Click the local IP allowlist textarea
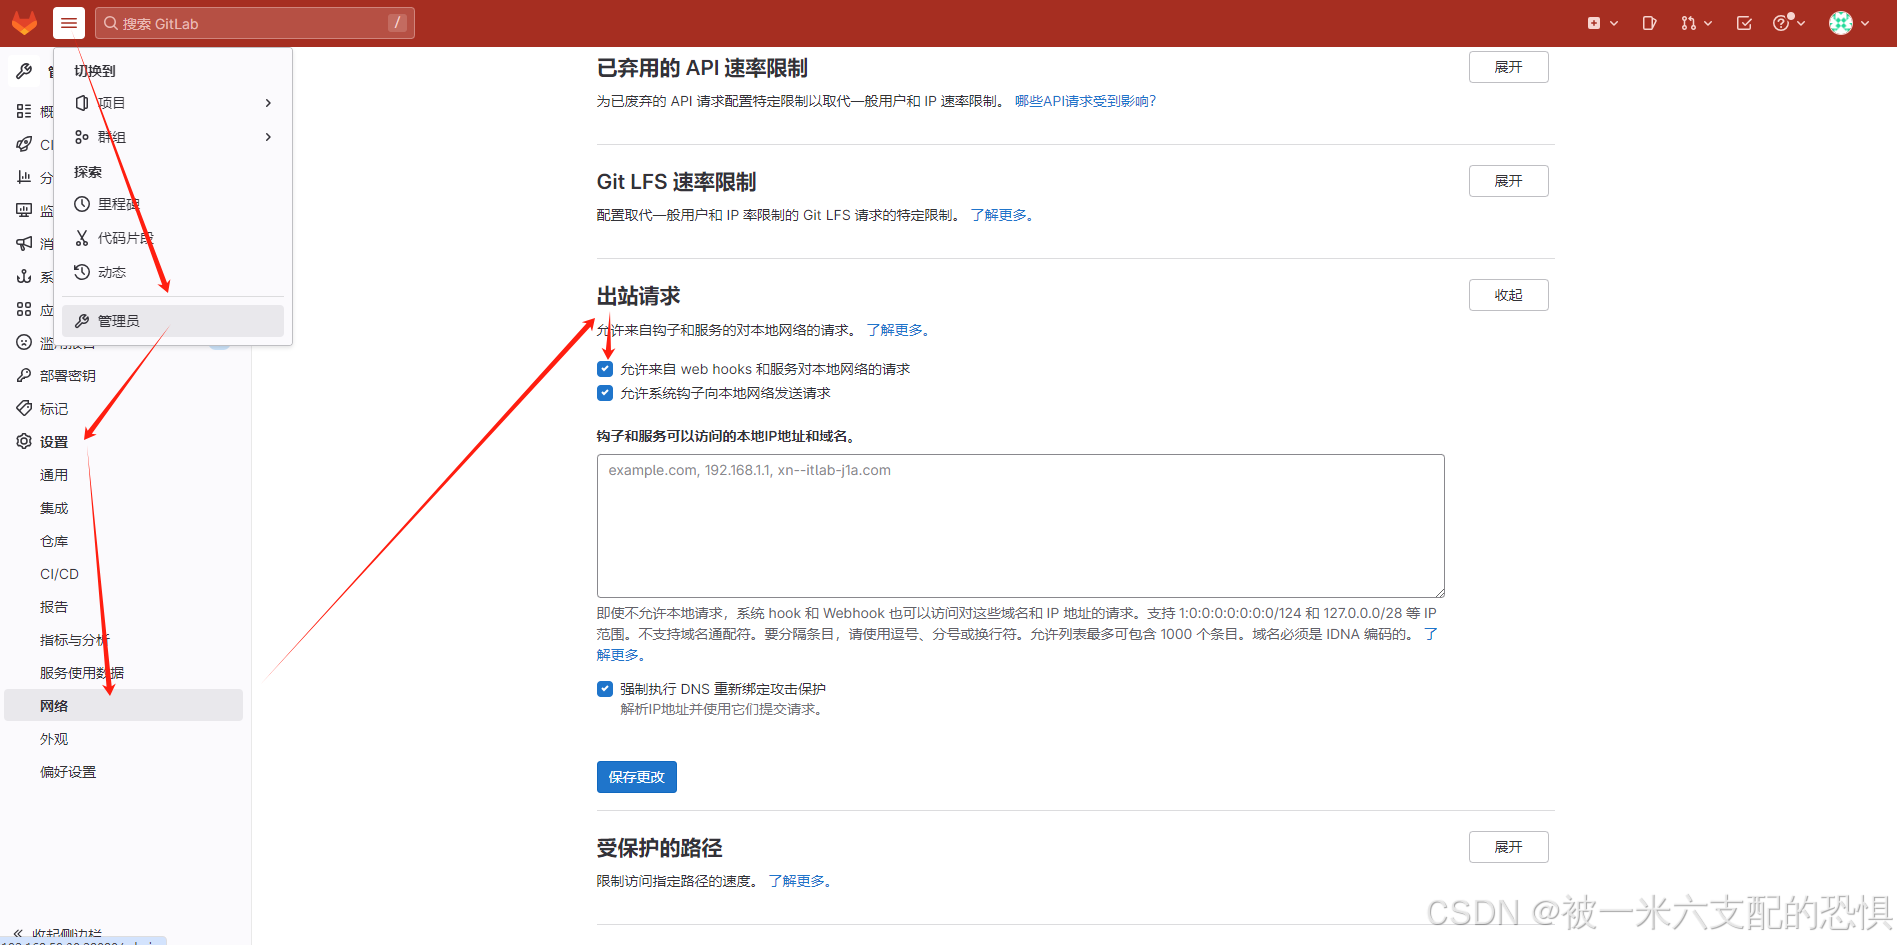 click(x=1020, y=526)
